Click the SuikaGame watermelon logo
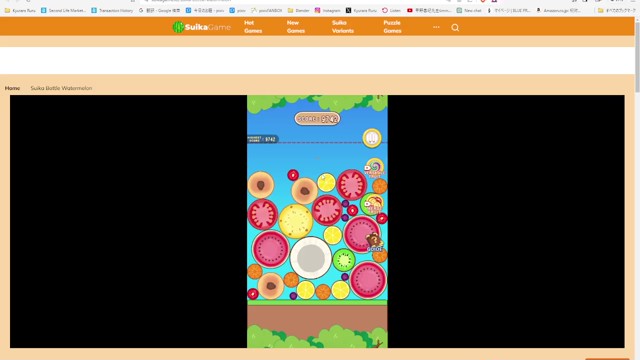The image size is (640, 360). 202,27
